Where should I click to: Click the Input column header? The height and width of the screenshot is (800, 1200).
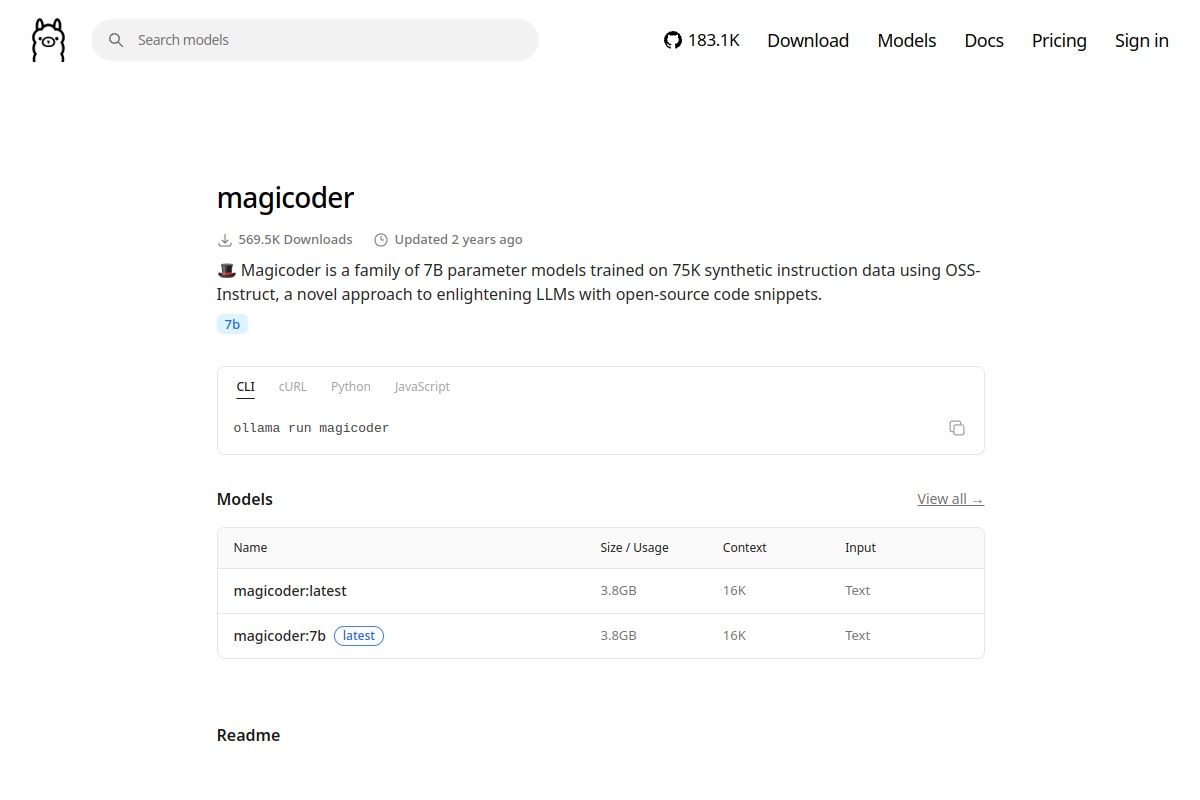(860, 548)
